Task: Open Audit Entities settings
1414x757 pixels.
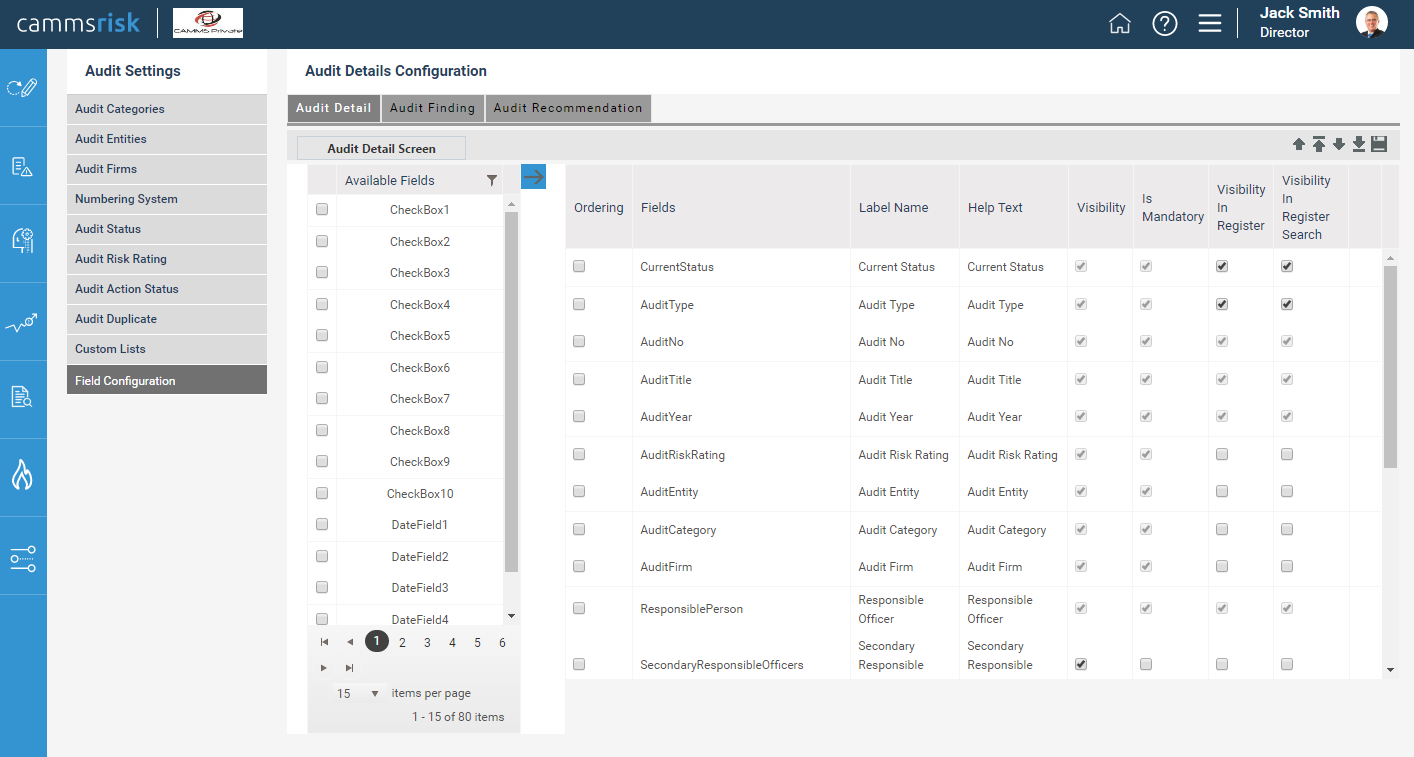Action: [x=167, y=139]
